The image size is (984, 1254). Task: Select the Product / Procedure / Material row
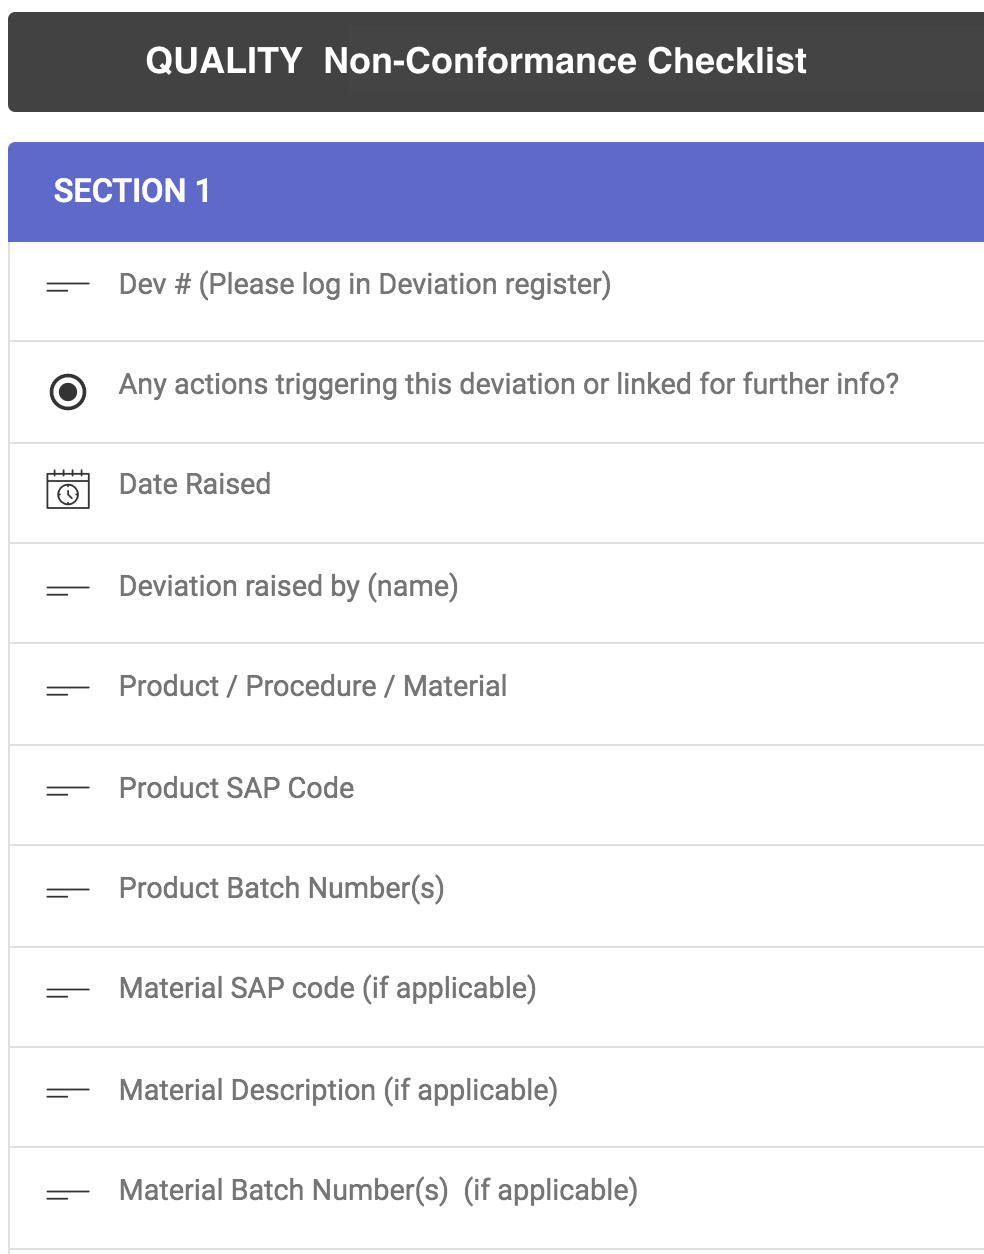pyautogui.click(x=313, y=687)
